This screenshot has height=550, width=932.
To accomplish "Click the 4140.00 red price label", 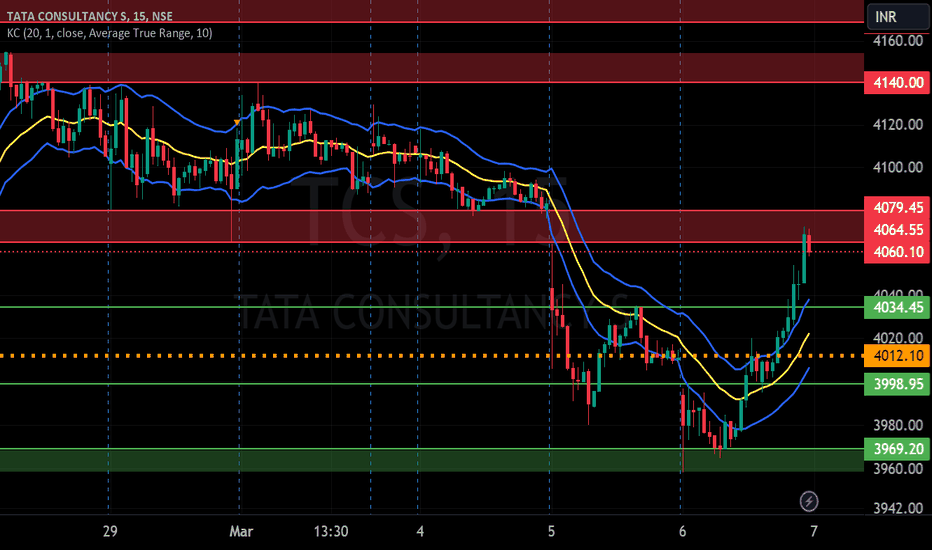I will click(898, 83).
